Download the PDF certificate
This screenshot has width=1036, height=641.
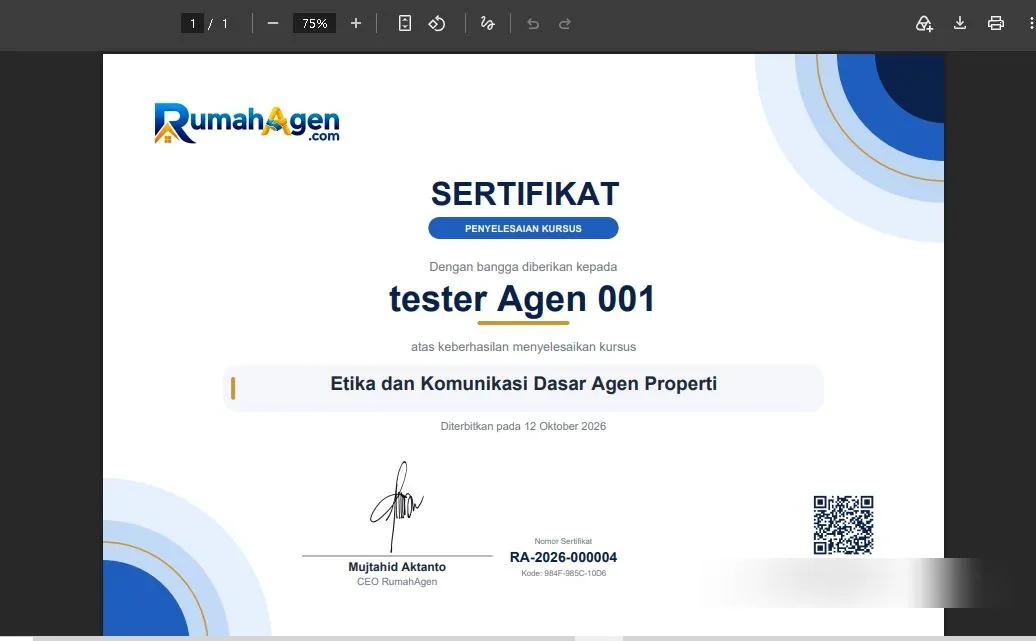(960, 24)
